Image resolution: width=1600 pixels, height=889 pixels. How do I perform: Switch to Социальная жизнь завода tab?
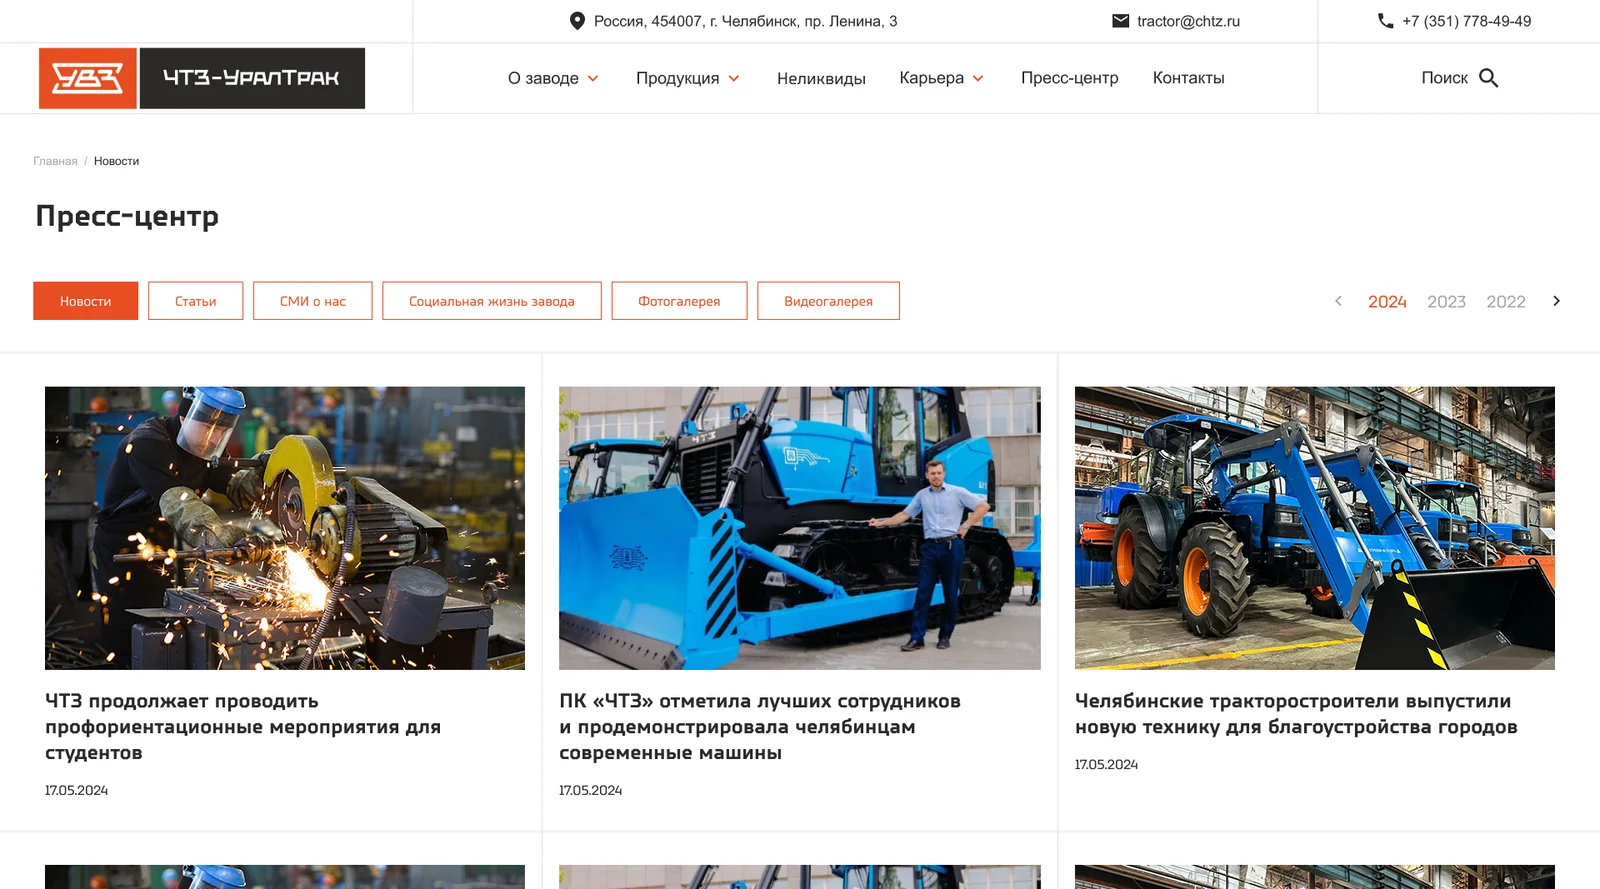pyautogui.click(x=492, y=301)
